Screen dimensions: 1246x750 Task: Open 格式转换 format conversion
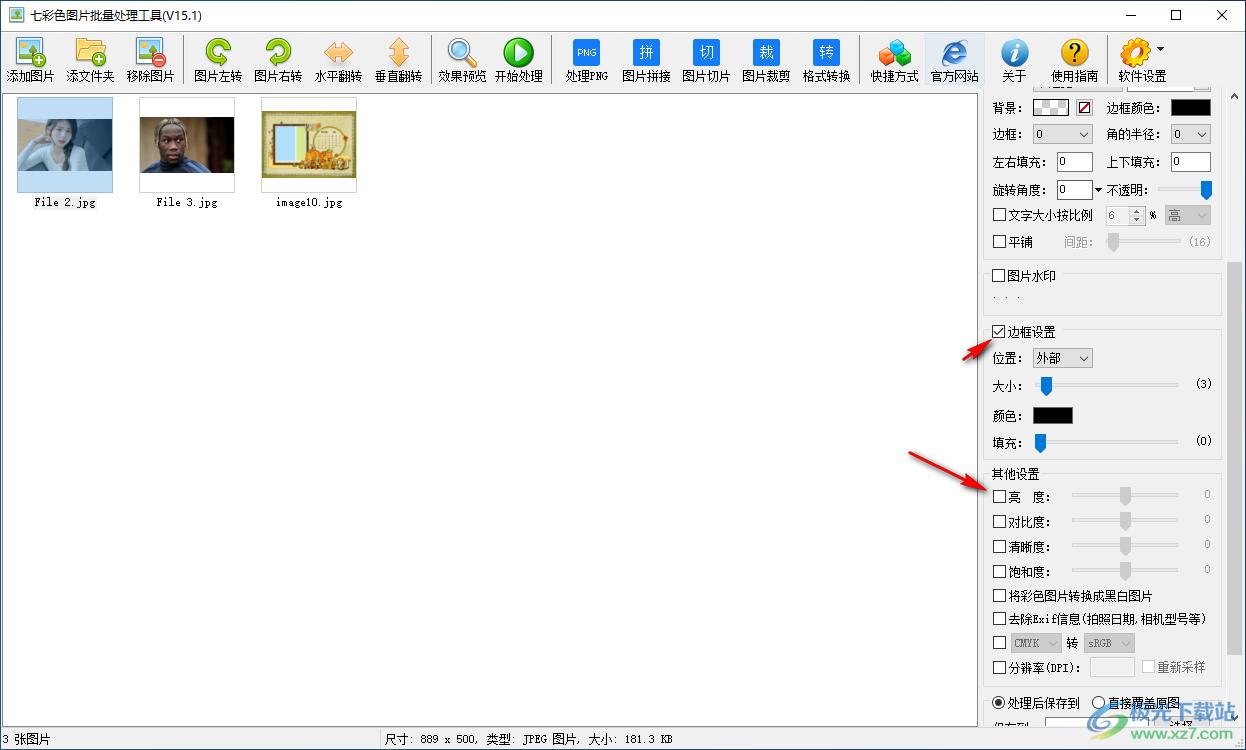point(826,59)
